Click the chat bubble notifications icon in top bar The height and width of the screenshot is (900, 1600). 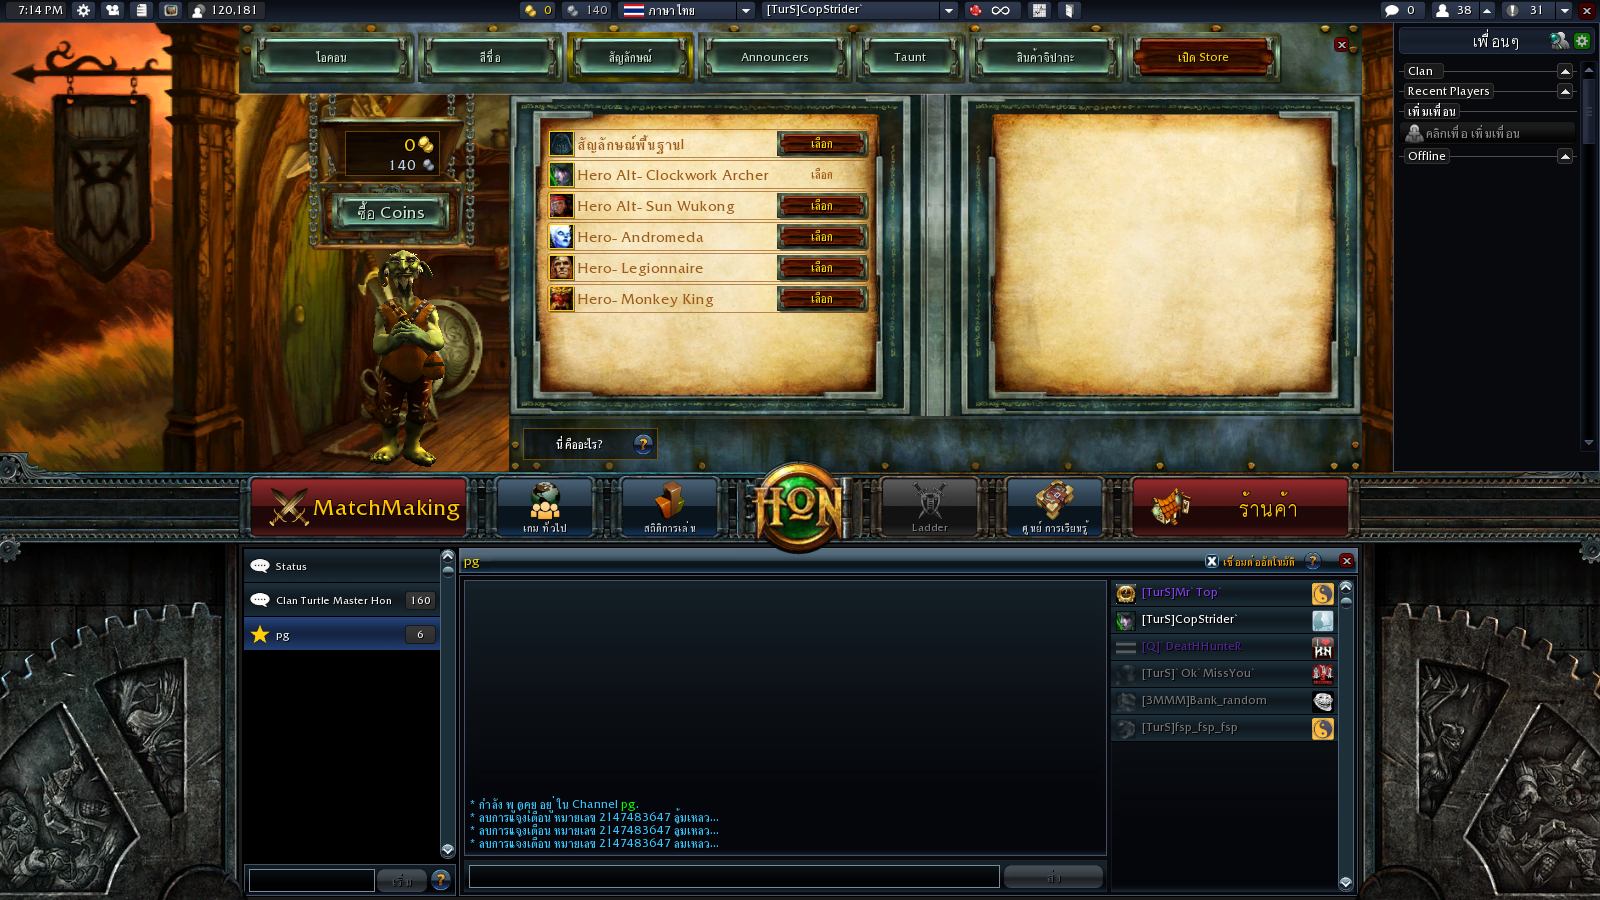(1391, 10)
